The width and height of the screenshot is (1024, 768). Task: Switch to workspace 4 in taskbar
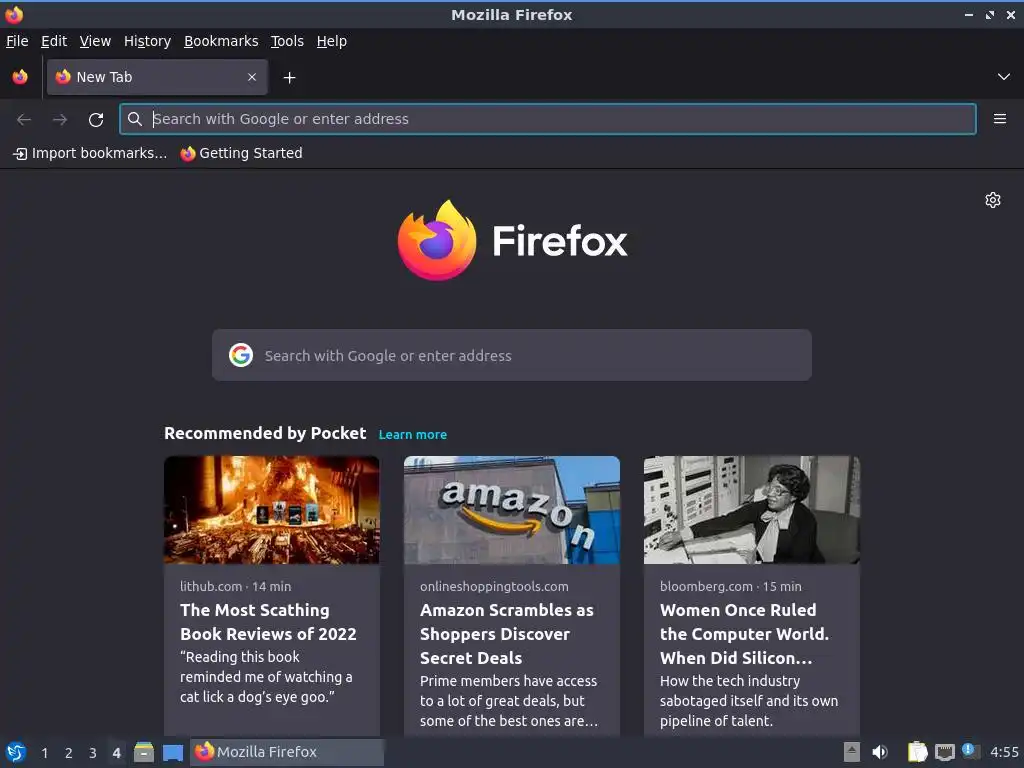[x=116, y=753]
